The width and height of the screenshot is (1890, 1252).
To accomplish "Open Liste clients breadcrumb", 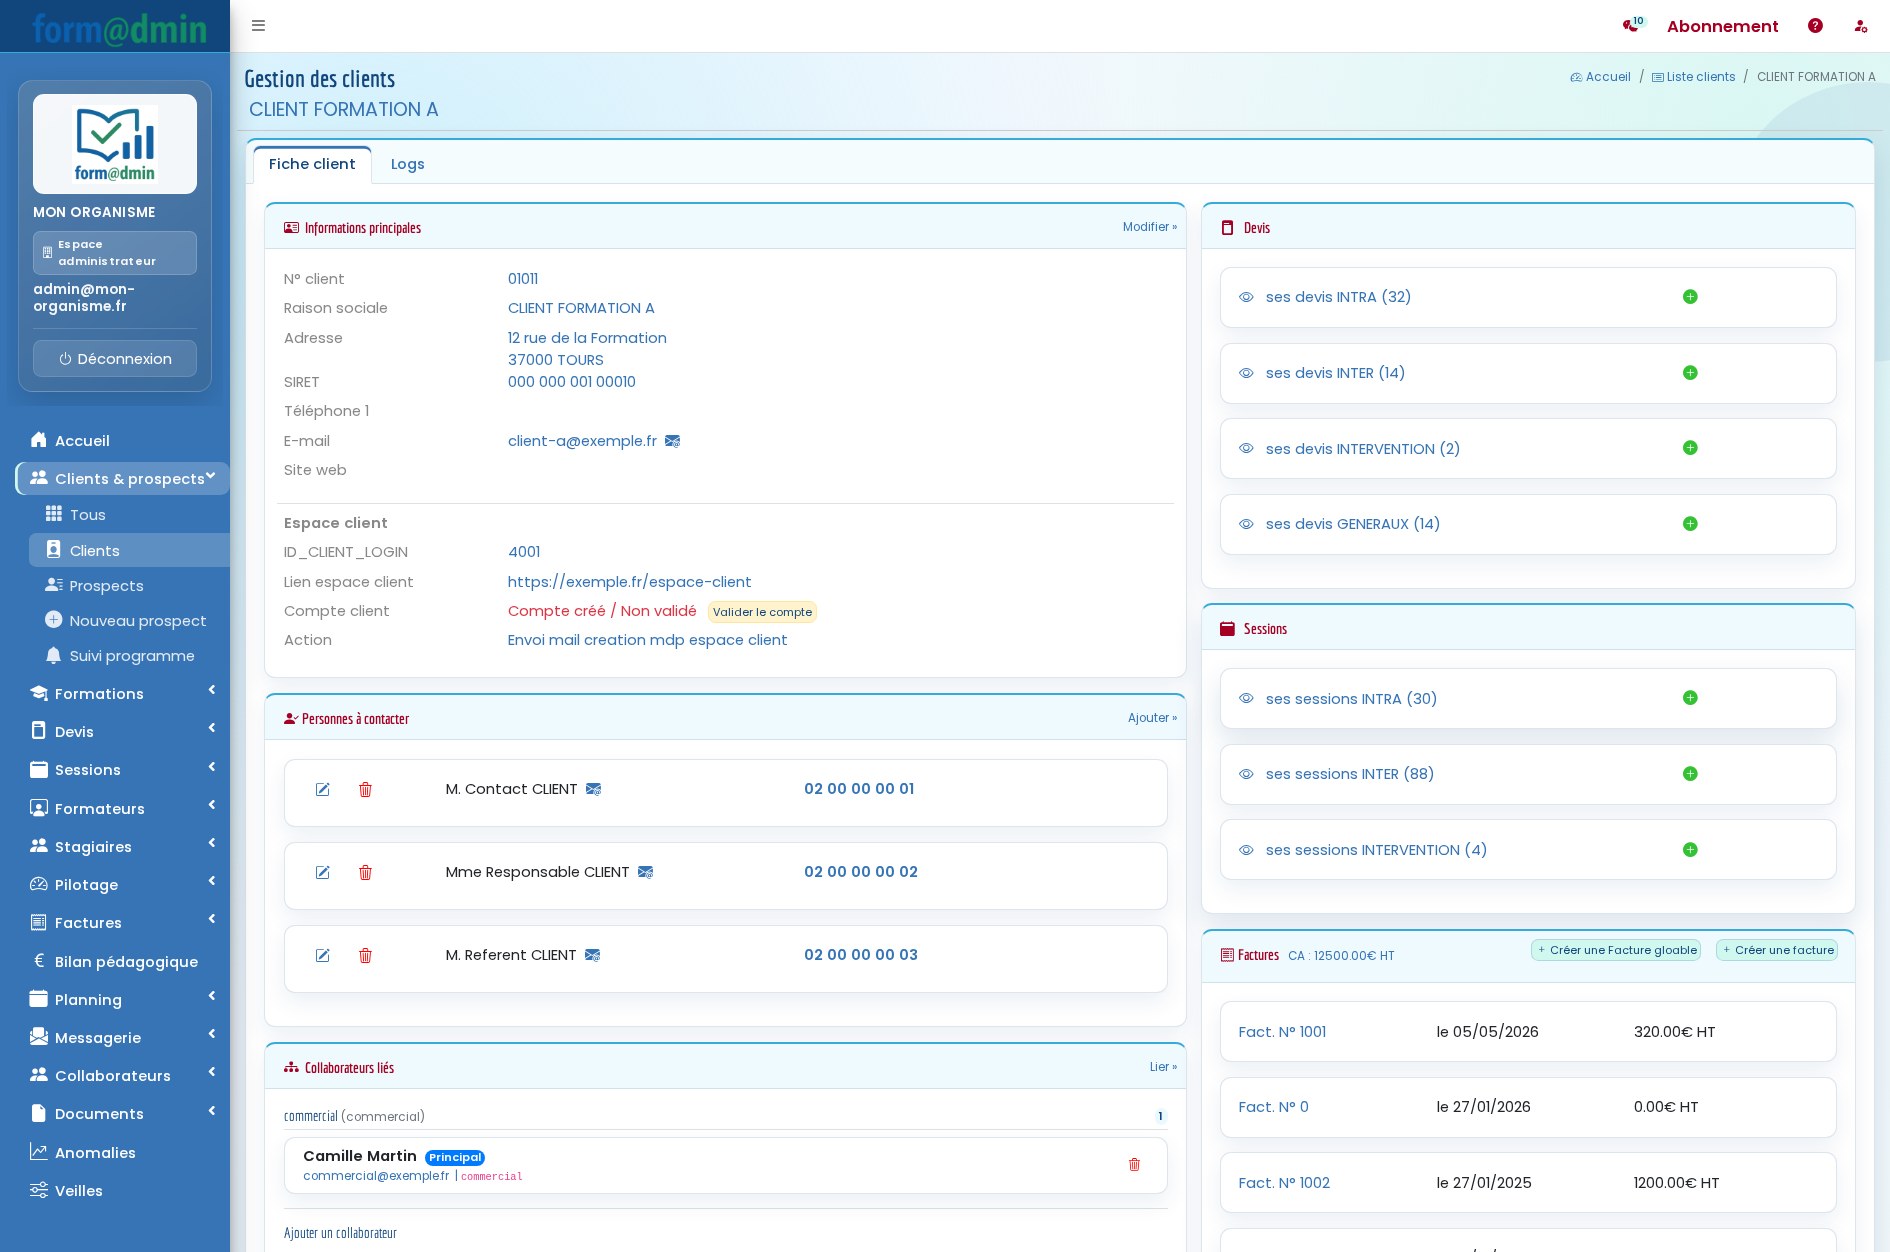I will click(1694, 77).
